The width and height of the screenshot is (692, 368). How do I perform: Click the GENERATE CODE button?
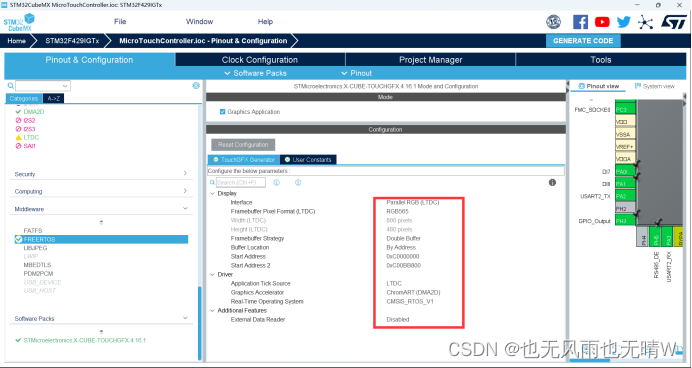tap(583, 41)
